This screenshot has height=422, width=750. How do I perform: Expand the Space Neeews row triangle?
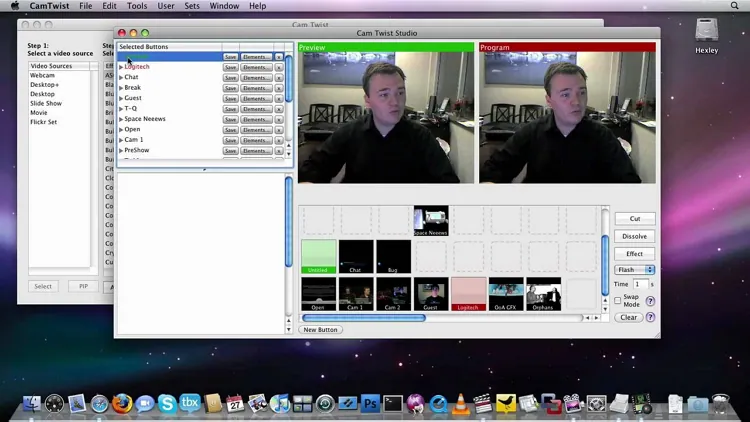point(121,119)
